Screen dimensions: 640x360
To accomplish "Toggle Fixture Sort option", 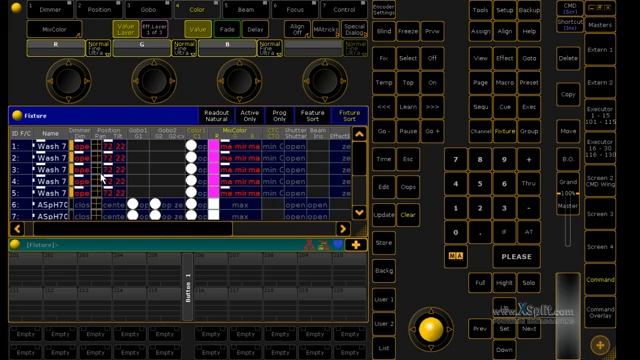I will [349, 116].
